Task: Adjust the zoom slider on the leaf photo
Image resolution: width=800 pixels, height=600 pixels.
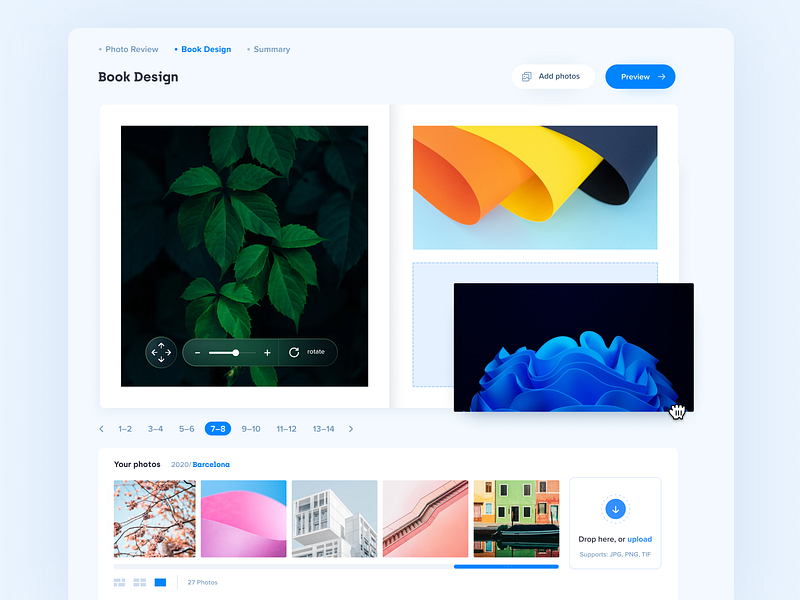Action: pyautogui.click(x=237, y=352)
